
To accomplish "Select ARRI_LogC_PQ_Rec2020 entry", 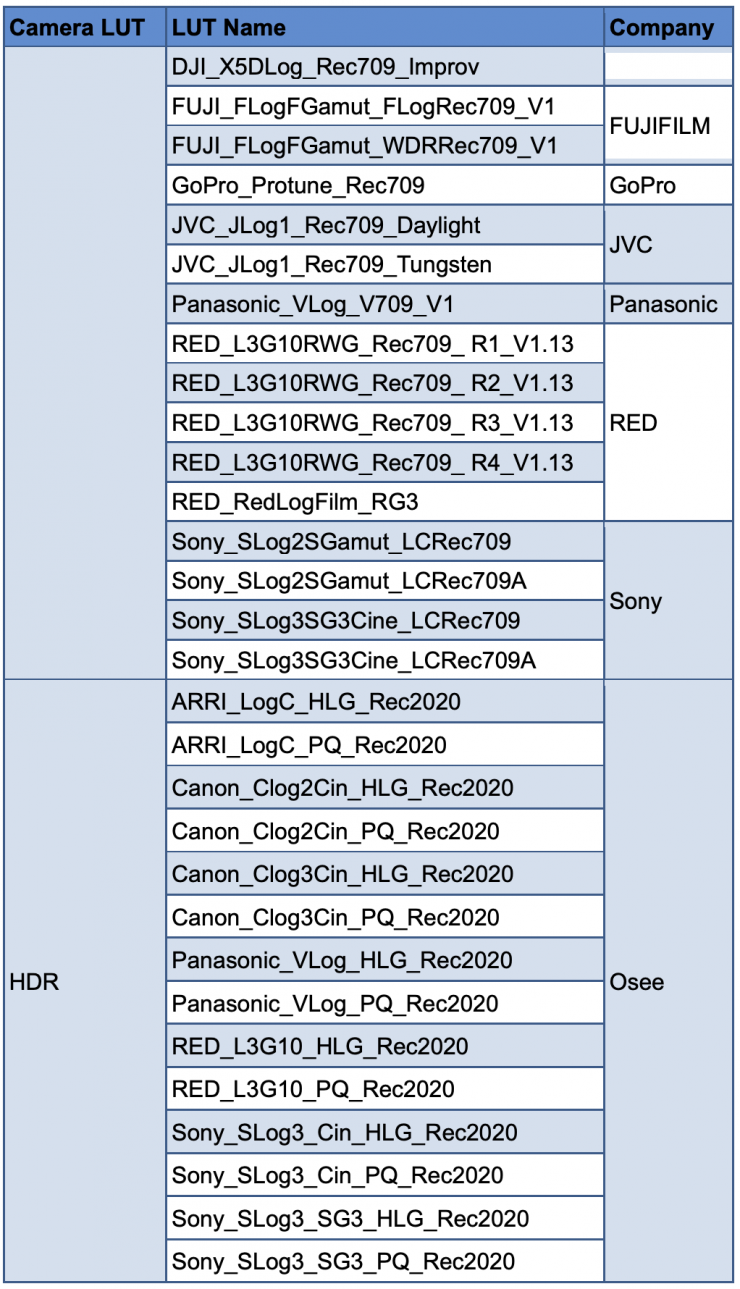I will tap(309, 745).
